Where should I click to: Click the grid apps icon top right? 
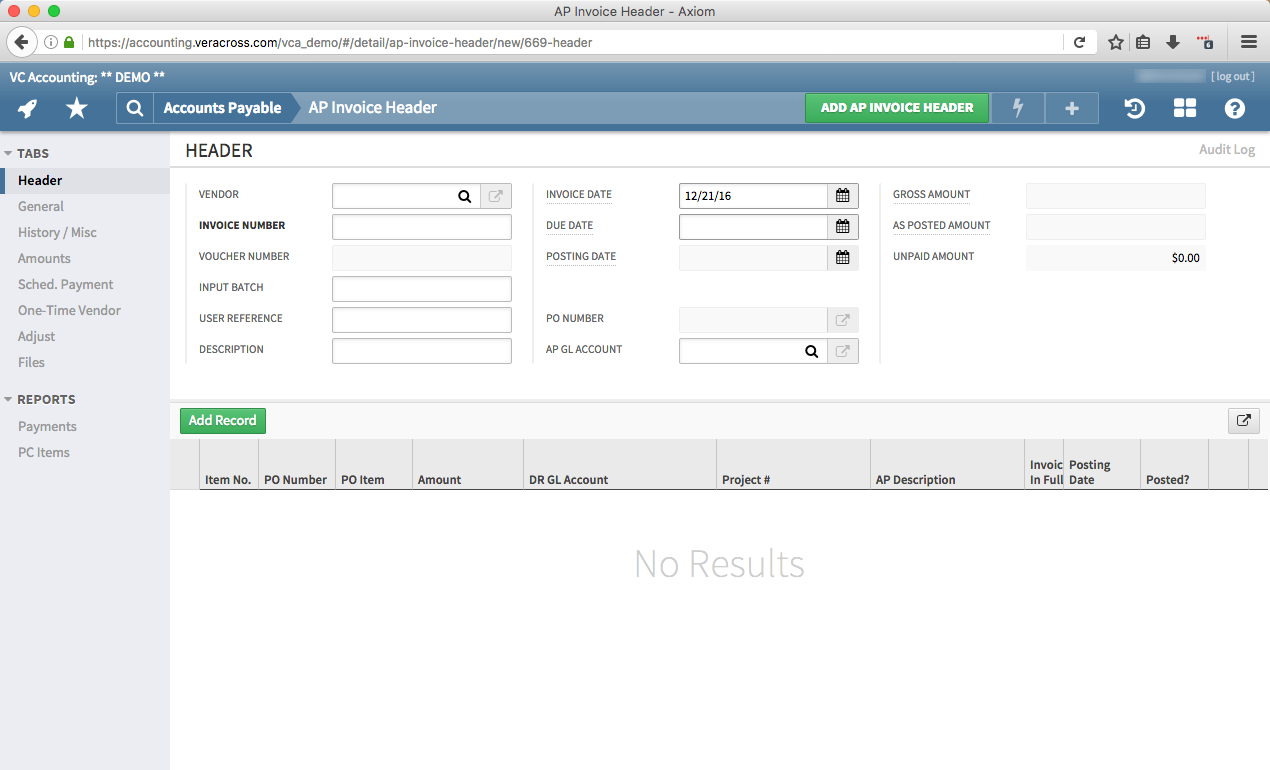coord(1184,108)
